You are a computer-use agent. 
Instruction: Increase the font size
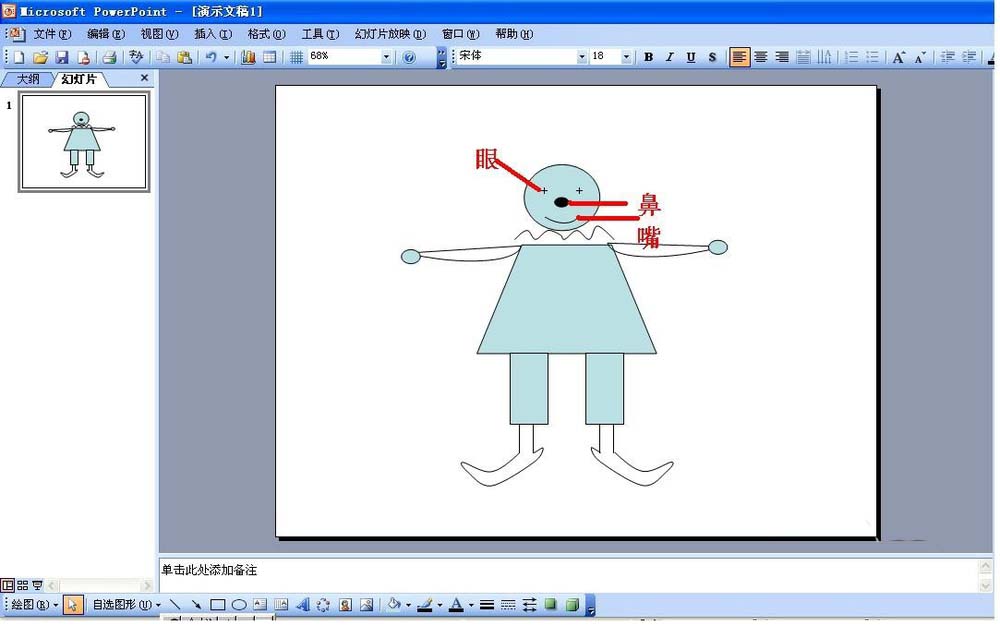[898, 57]
